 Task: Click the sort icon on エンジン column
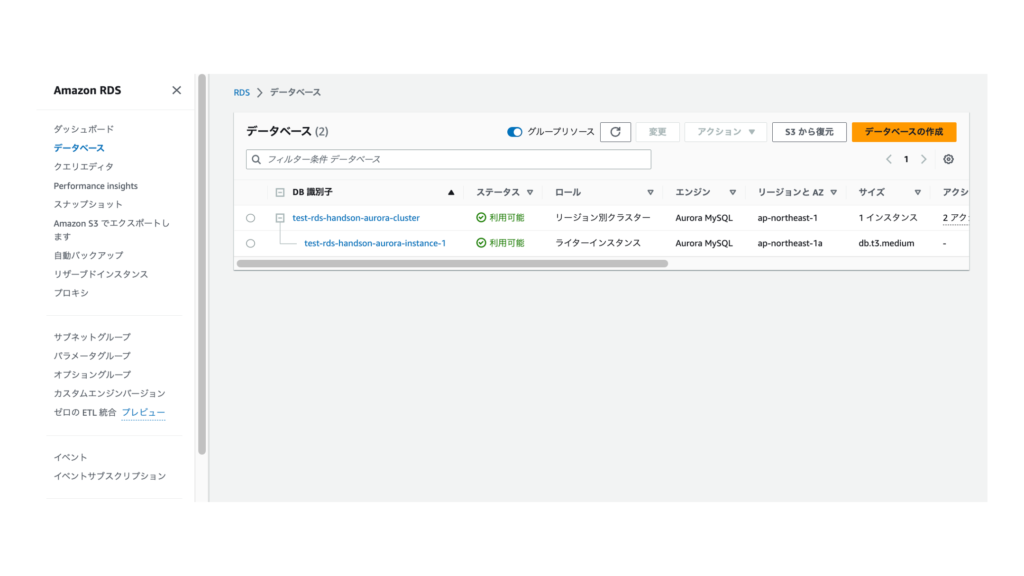(x=732, y=192)
